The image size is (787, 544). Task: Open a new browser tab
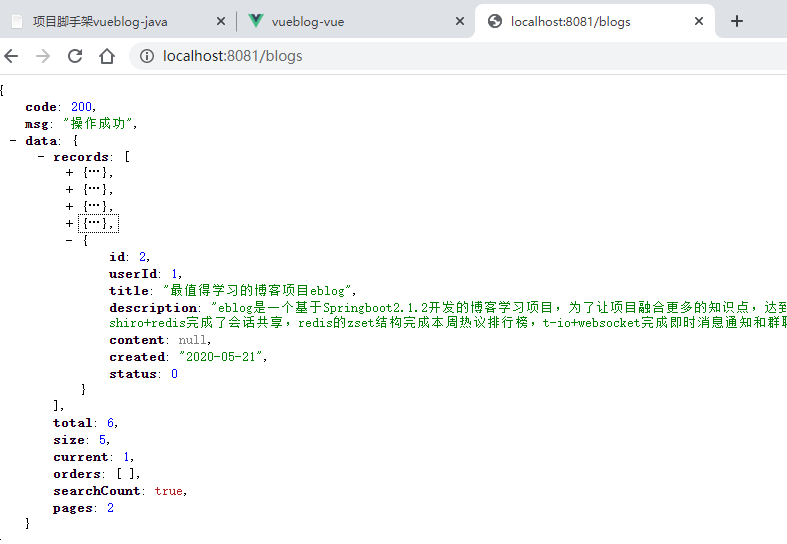click(737, 21)
